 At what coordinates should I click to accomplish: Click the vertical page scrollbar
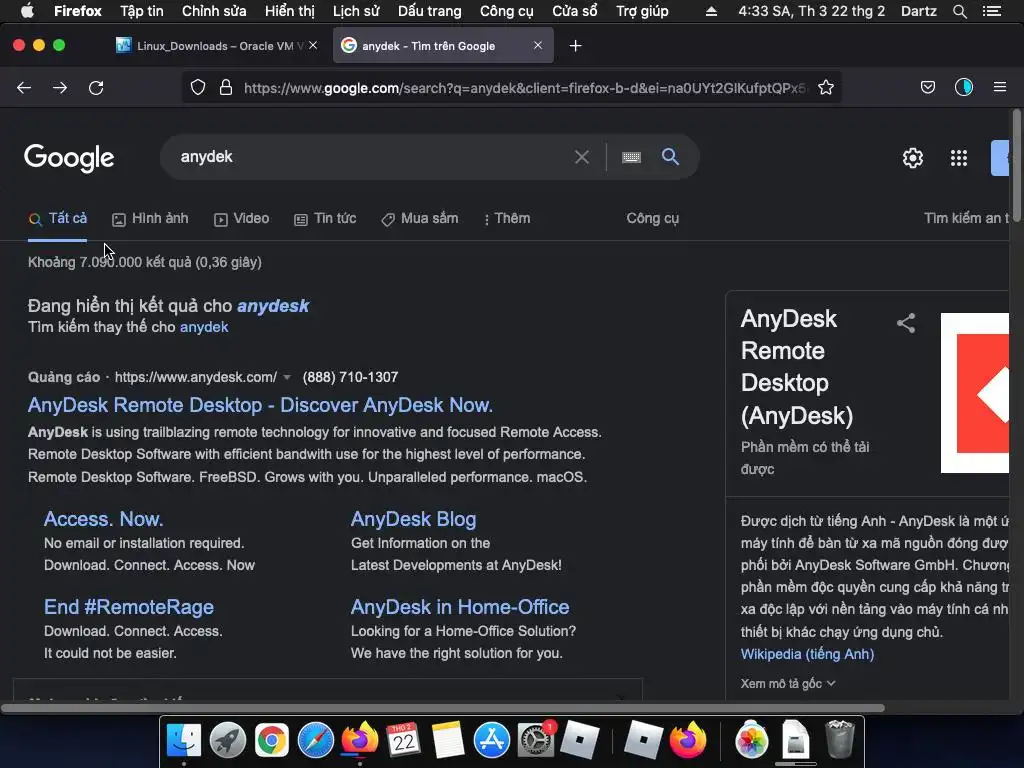(1017, 167)
